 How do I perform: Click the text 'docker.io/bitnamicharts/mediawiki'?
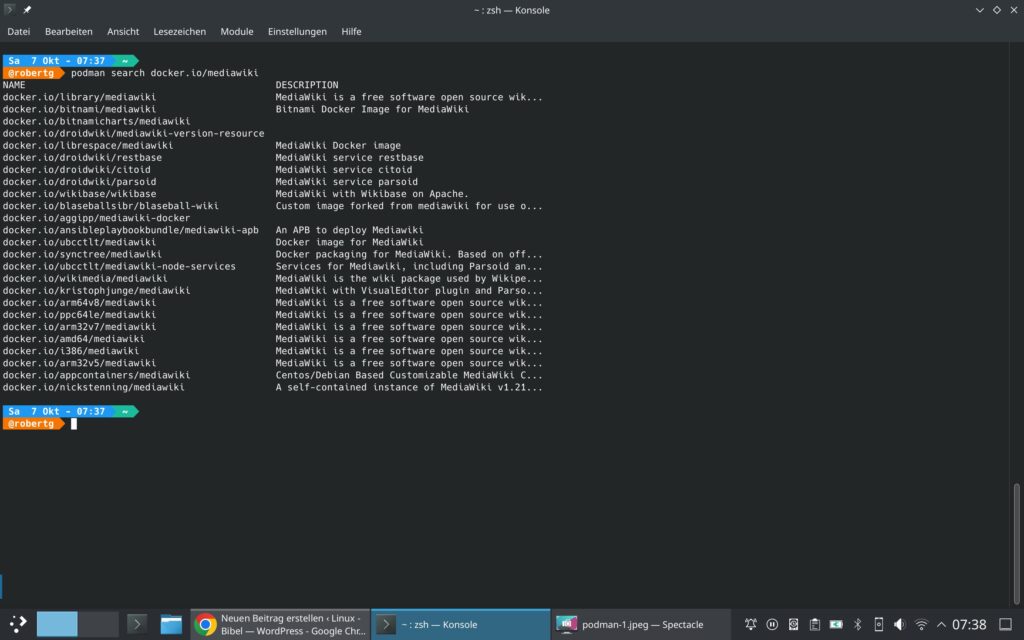(x=97, y=121)
